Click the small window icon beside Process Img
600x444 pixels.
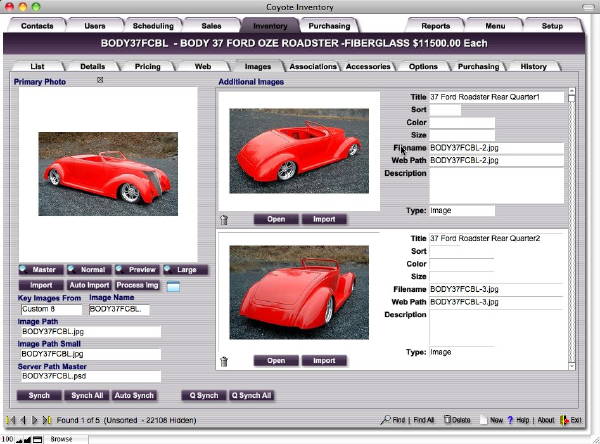click(172, 287)
